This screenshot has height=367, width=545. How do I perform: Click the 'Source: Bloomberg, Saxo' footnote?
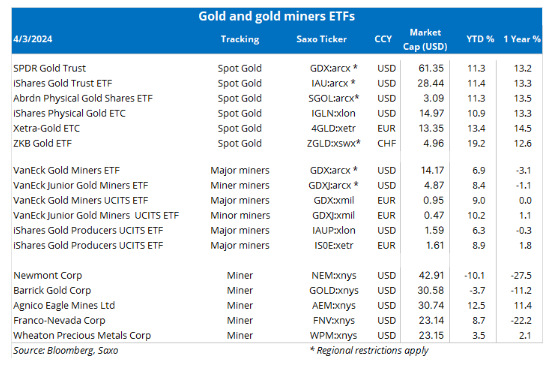[x=66, y=350]
